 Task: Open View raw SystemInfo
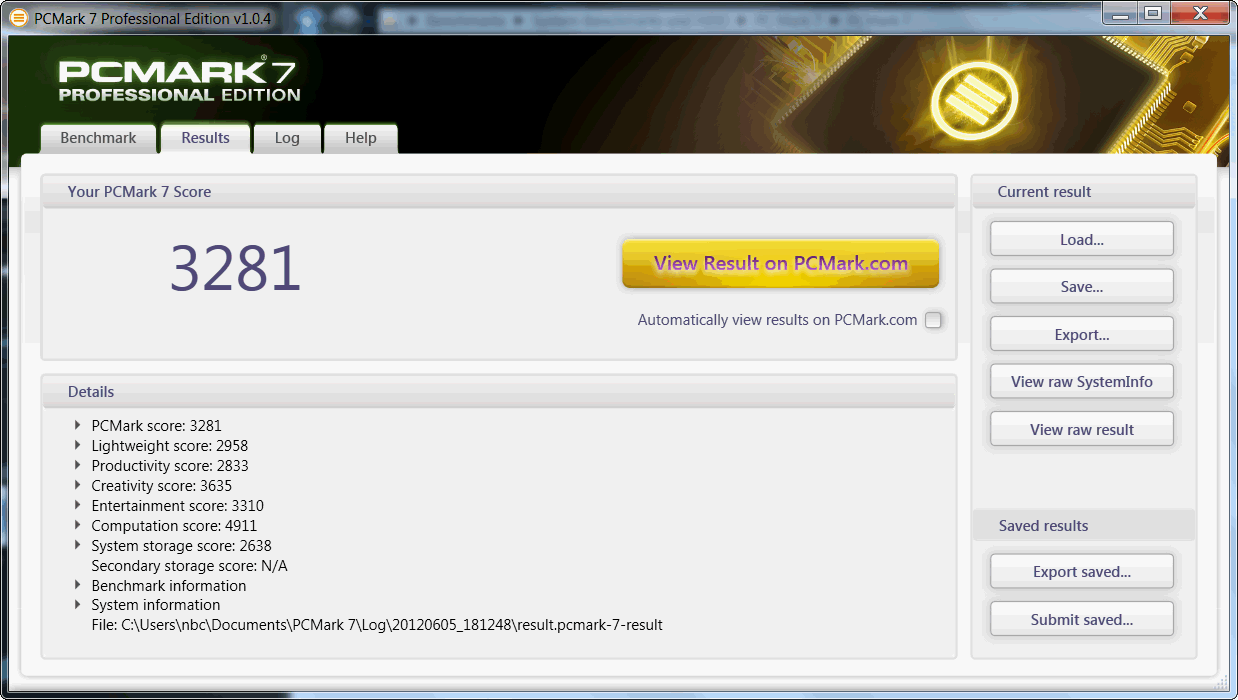click(1082, 382)
